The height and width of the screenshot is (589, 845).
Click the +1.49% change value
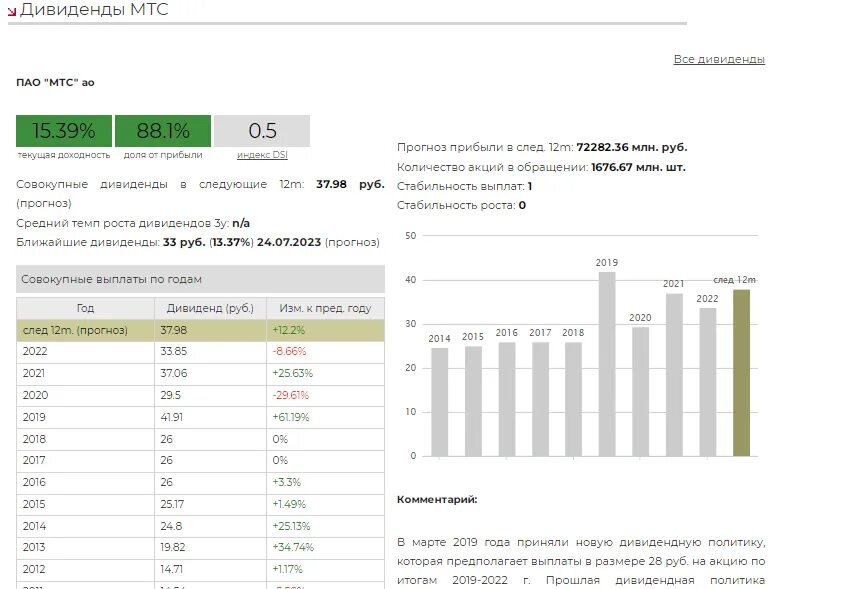pos(289,504)
